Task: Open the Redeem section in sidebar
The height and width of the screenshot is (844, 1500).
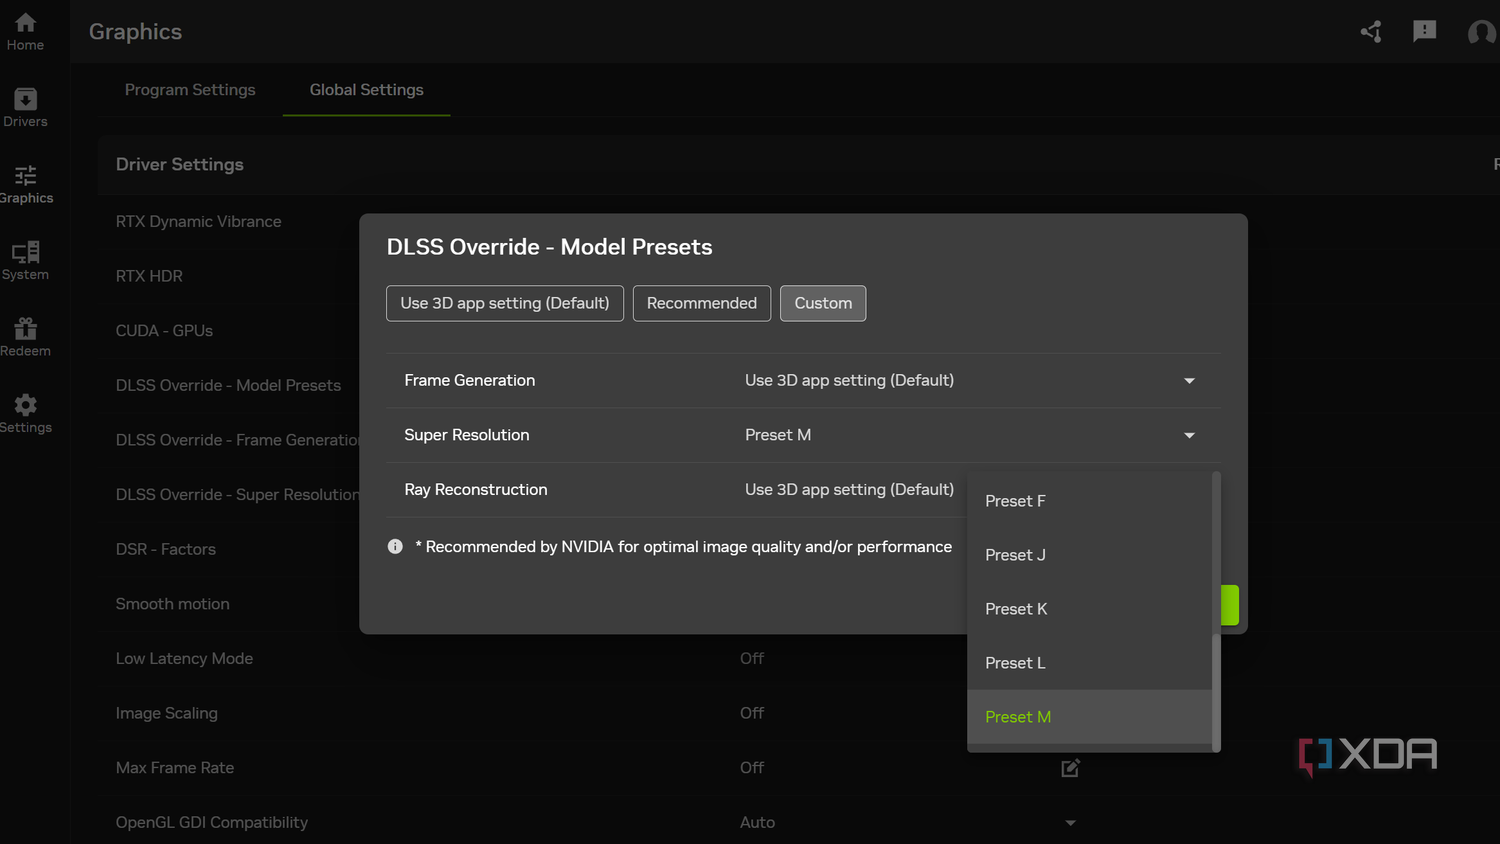Action: pyautogui.click(x=25, y=338)
